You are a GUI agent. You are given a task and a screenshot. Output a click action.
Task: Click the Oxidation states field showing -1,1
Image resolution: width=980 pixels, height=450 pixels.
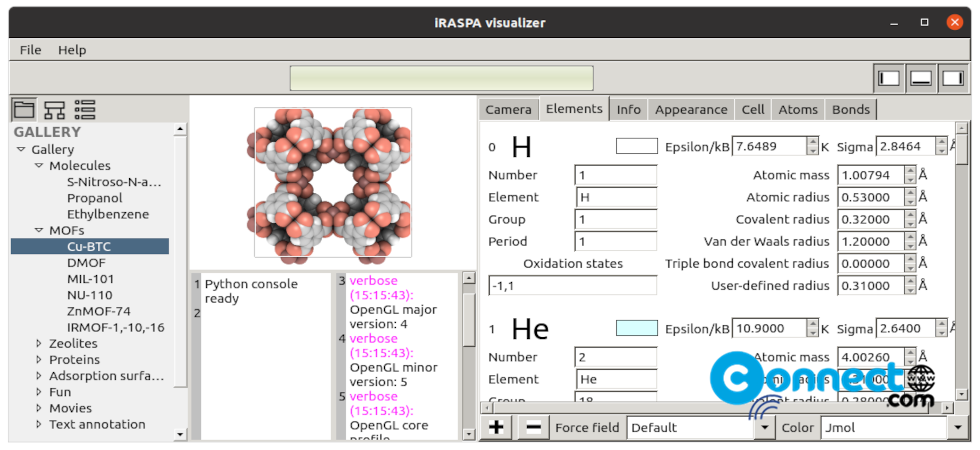point(573,286)
